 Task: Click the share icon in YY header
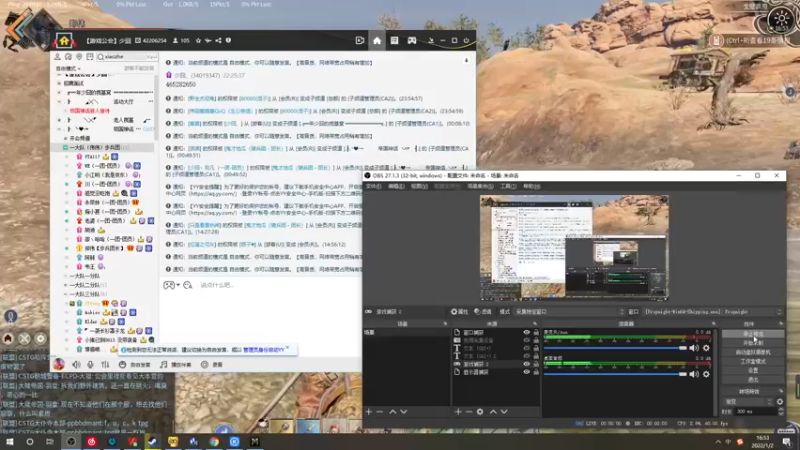pos(218,40)
